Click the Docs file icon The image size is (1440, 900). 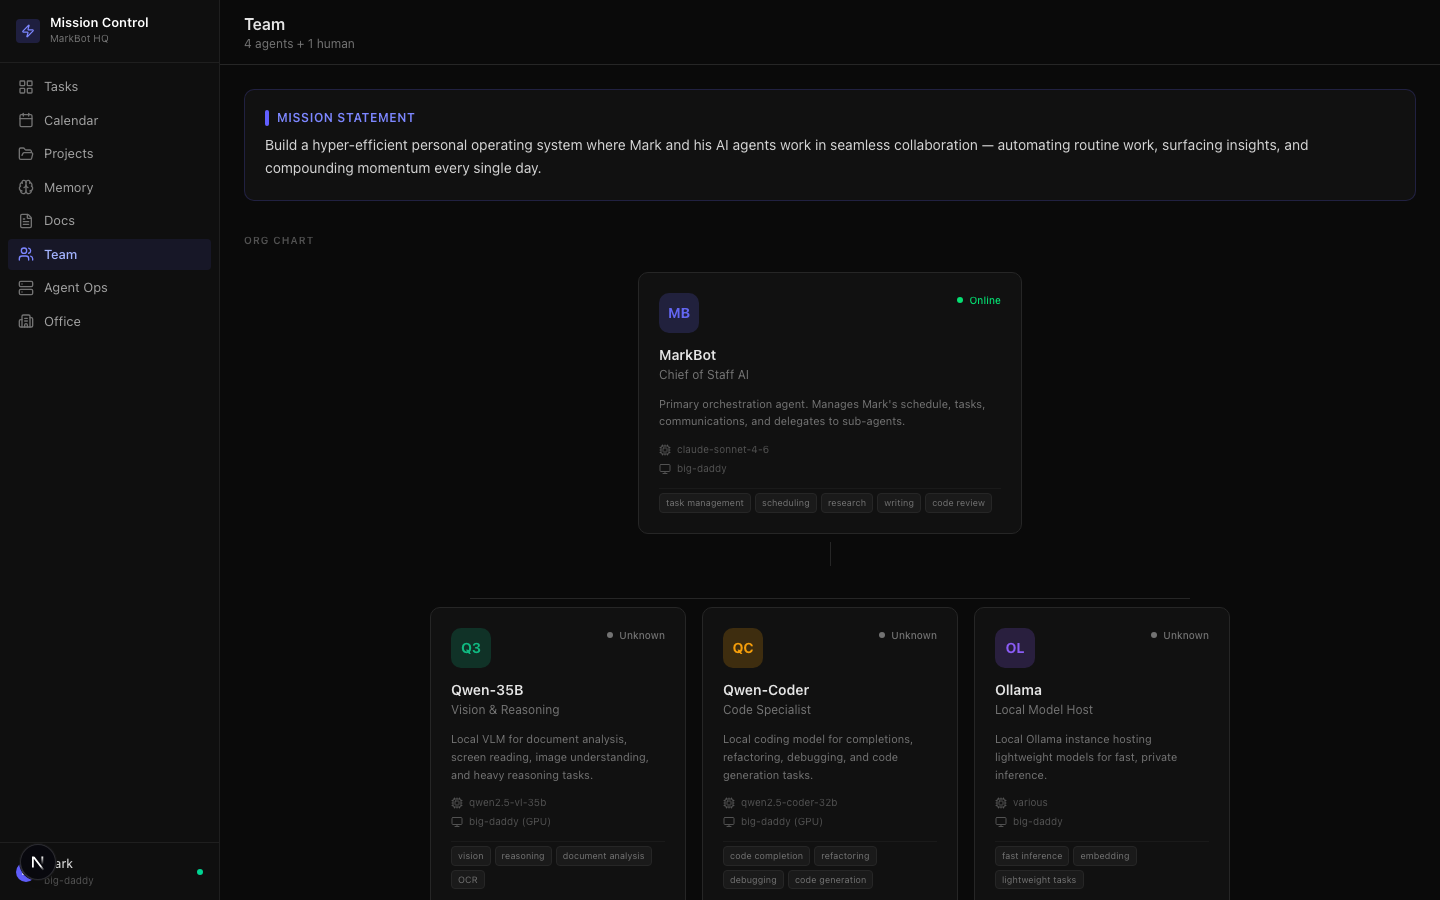tap(26, 221)
